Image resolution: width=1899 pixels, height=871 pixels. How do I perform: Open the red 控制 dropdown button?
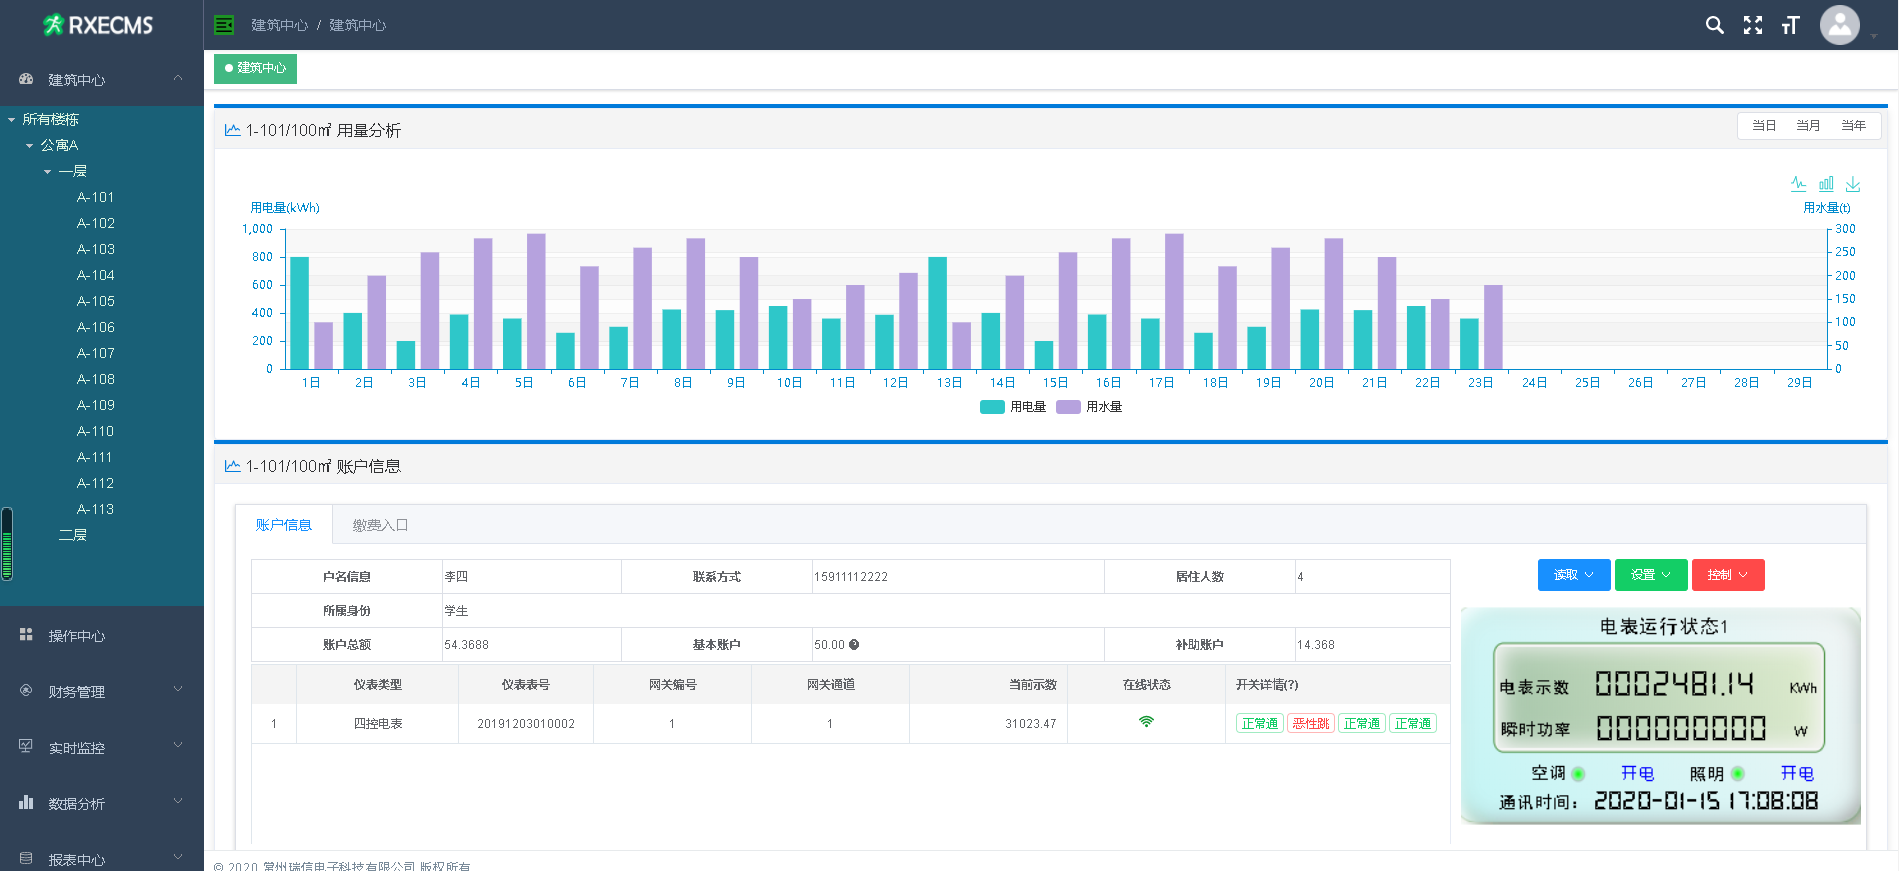1727,575
